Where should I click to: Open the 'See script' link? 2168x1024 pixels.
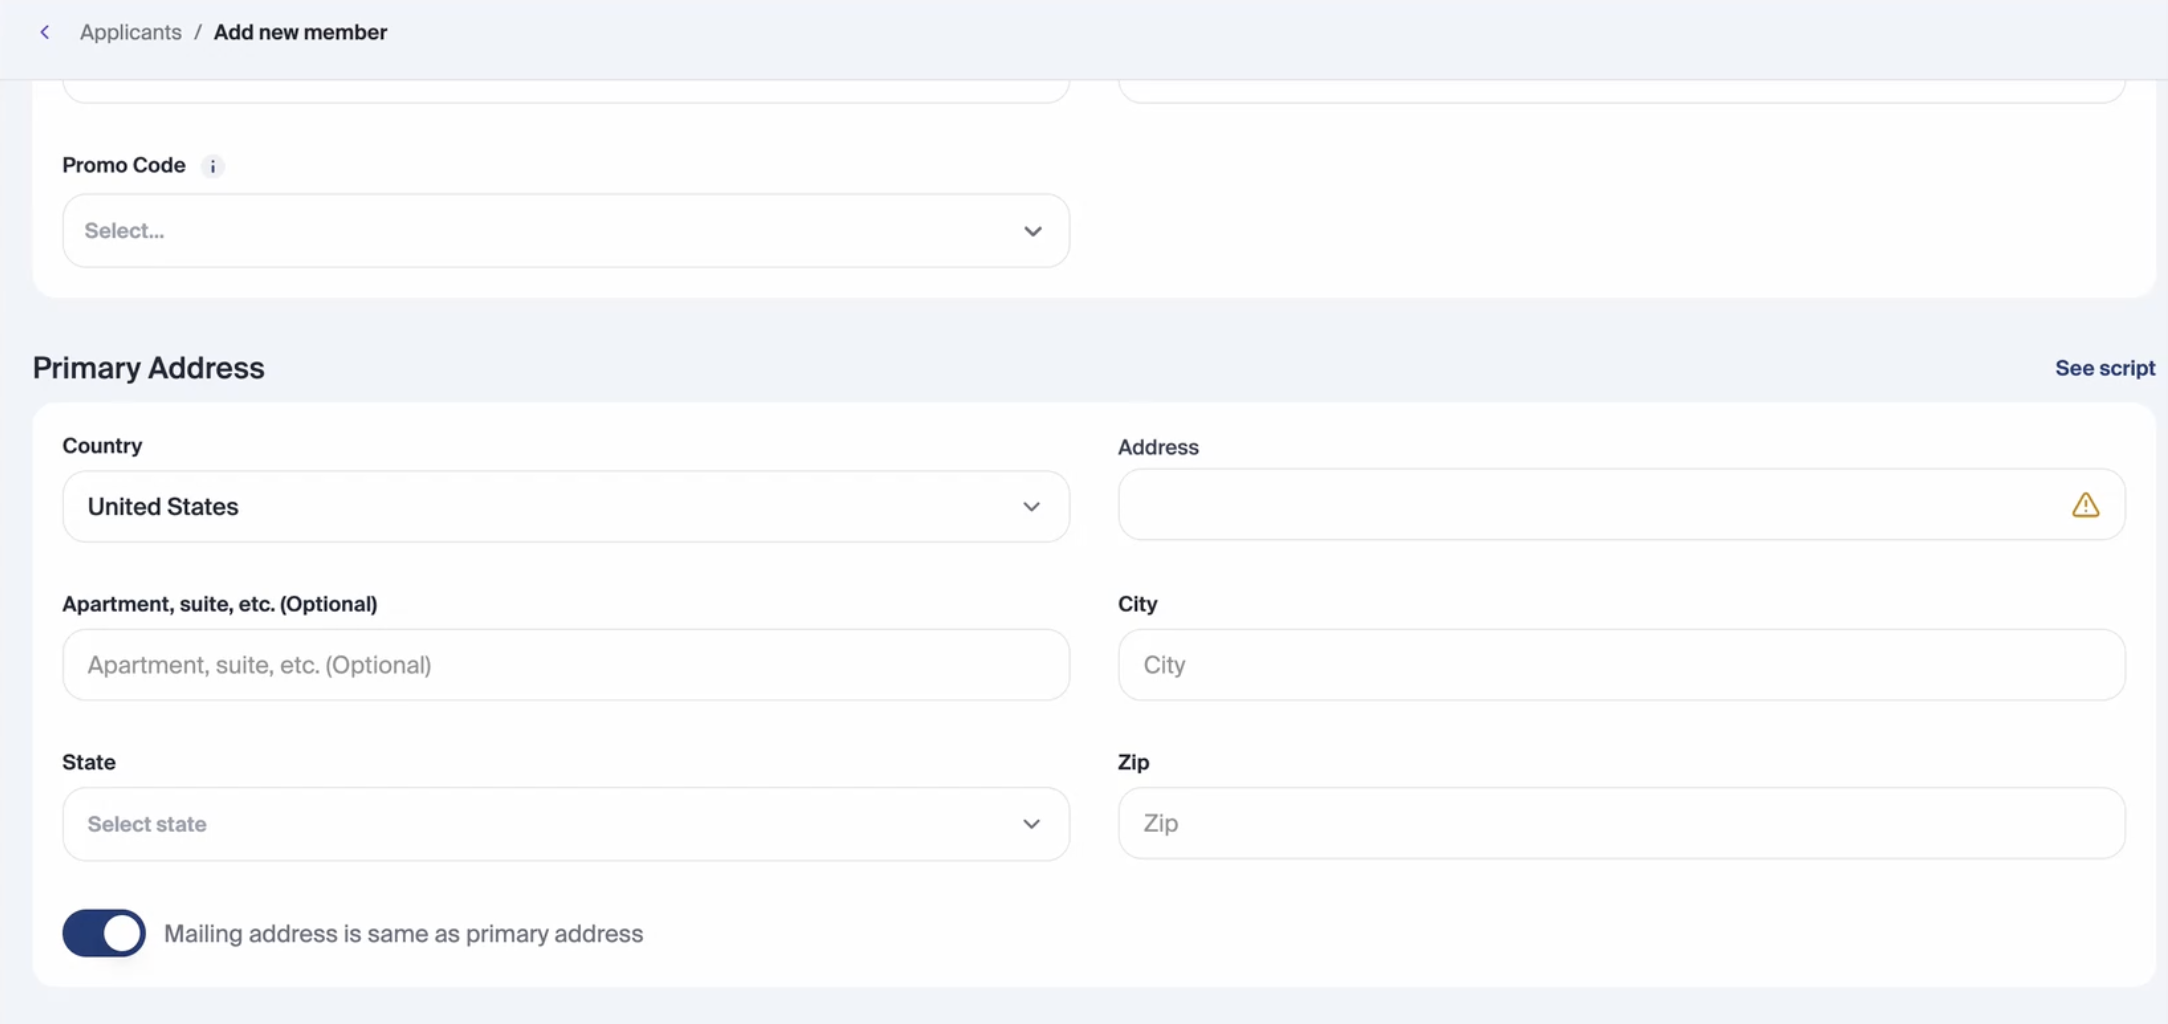pos(2104,368)
